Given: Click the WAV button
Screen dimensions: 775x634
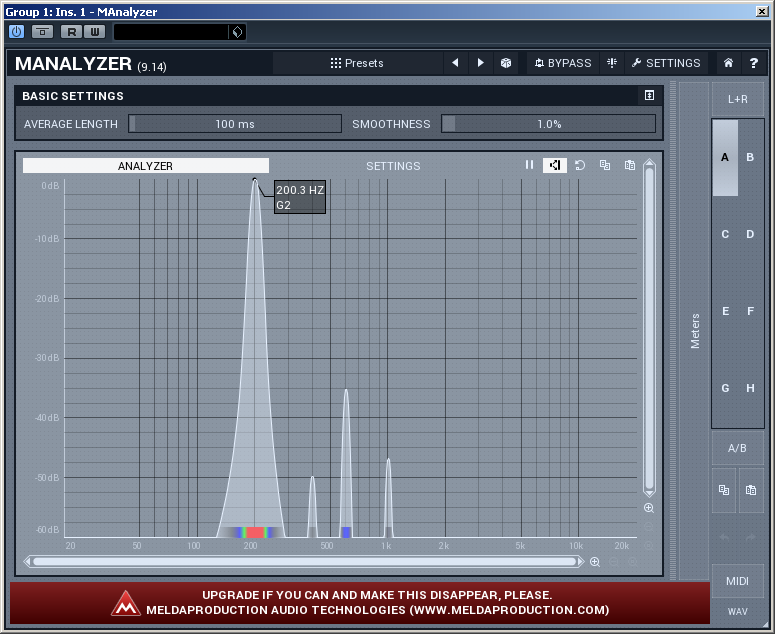Looking at the screenshot, I should [737, 612].
